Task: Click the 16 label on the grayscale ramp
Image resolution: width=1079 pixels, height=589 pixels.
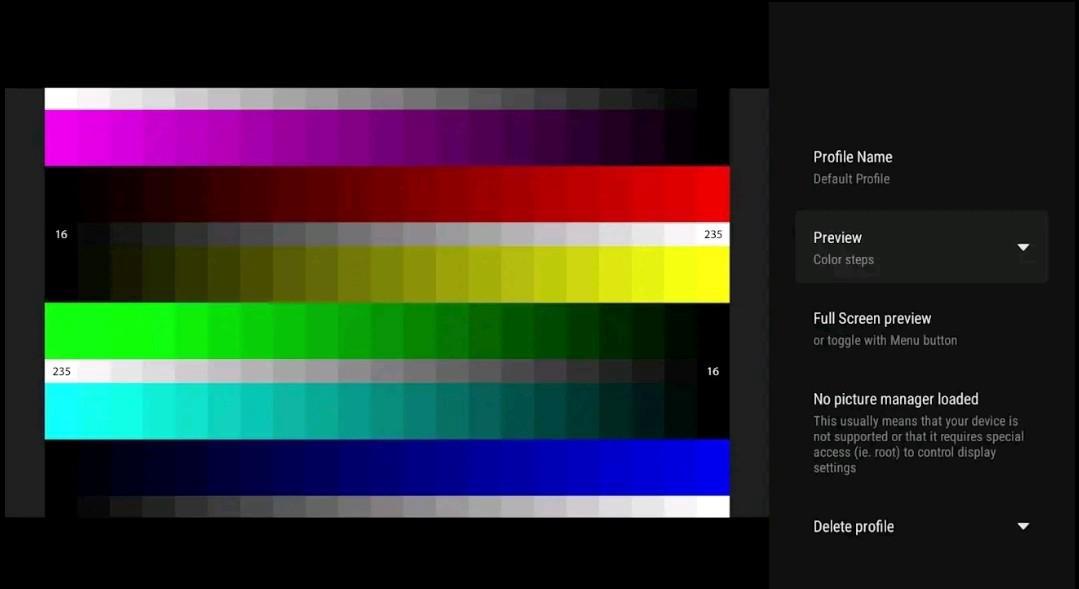Action: (61, 233)
